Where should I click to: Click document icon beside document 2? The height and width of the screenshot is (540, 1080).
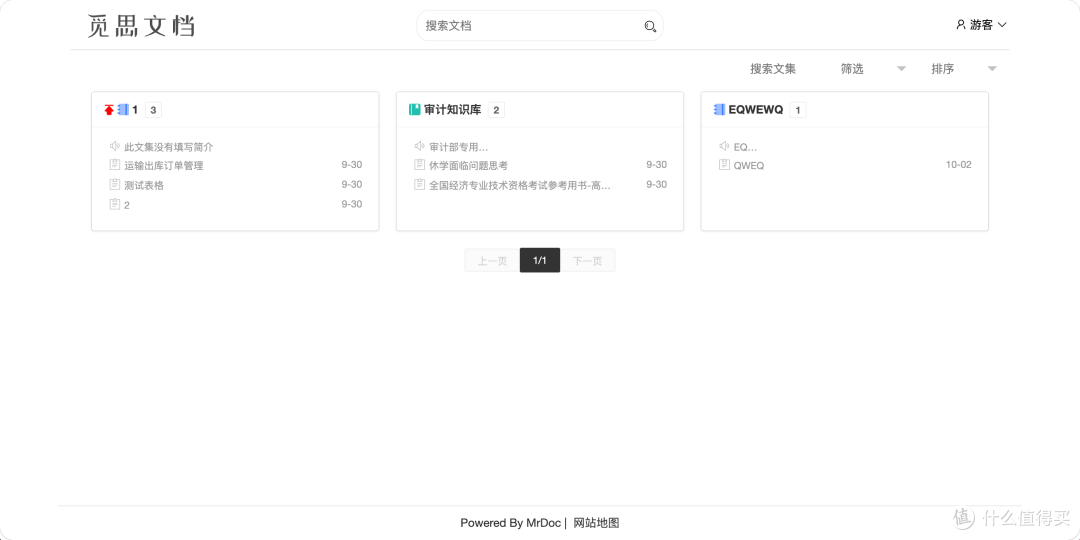point(115,204)
